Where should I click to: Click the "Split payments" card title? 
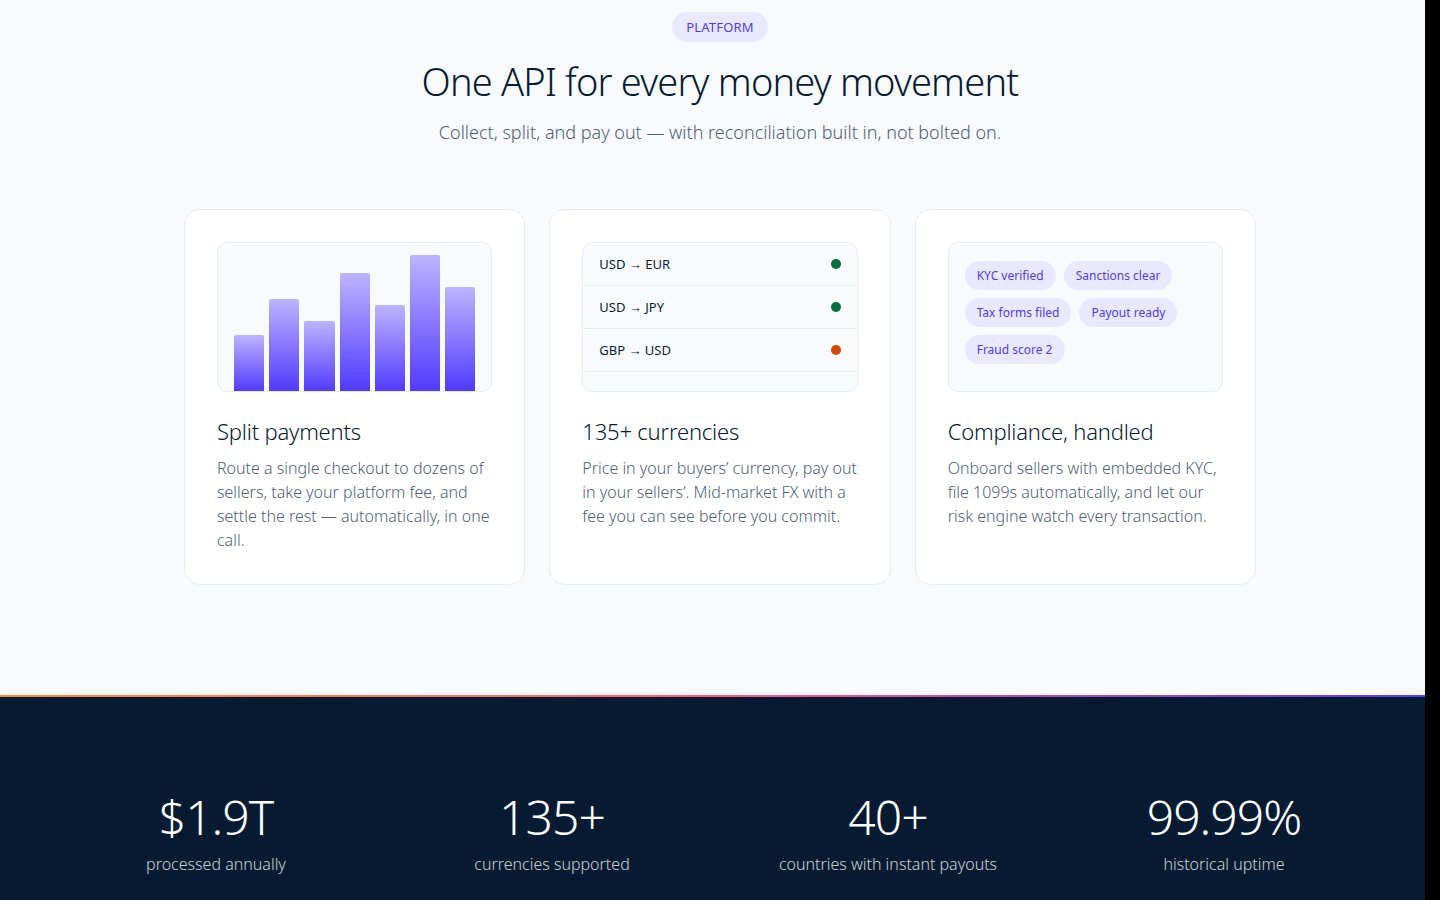289,432
